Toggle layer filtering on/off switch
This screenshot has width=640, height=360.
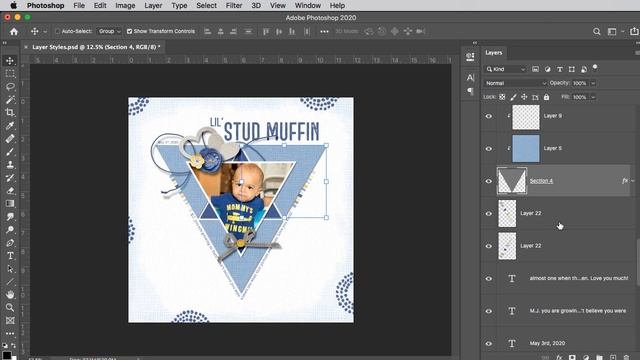595,67
